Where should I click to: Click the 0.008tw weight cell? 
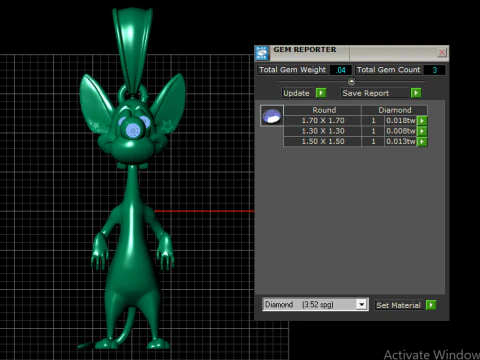click(400, 131)
